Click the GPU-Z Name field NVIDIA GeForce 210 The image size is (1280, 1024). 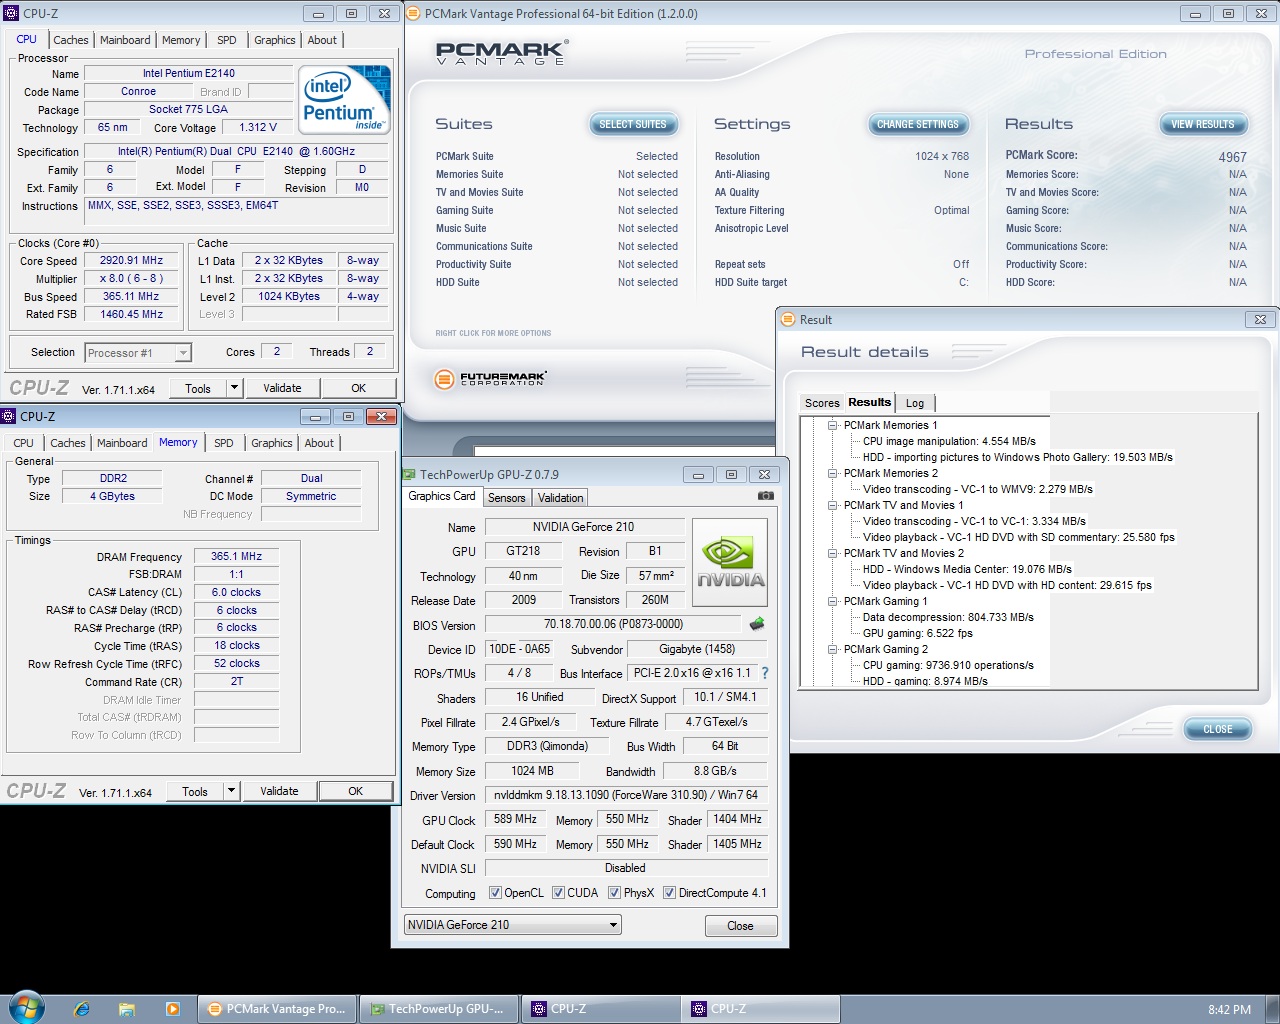(x=584, y=527)
